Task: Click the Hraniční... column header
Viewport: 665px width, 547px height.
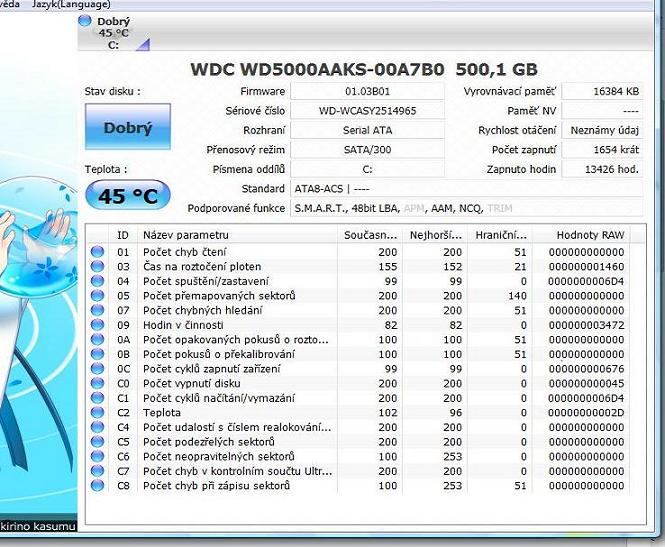Action: click(x=500, y=235)
